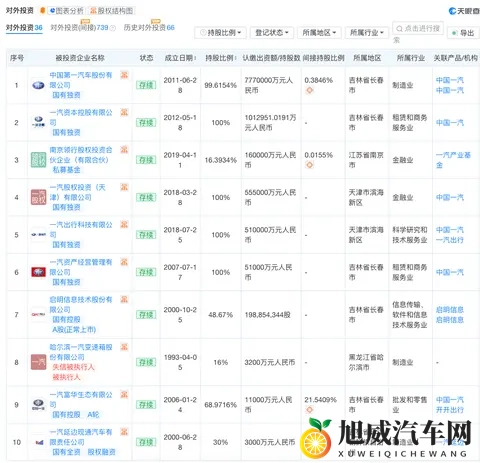Open the 图表分析 chart analysis view

[66, 11]
